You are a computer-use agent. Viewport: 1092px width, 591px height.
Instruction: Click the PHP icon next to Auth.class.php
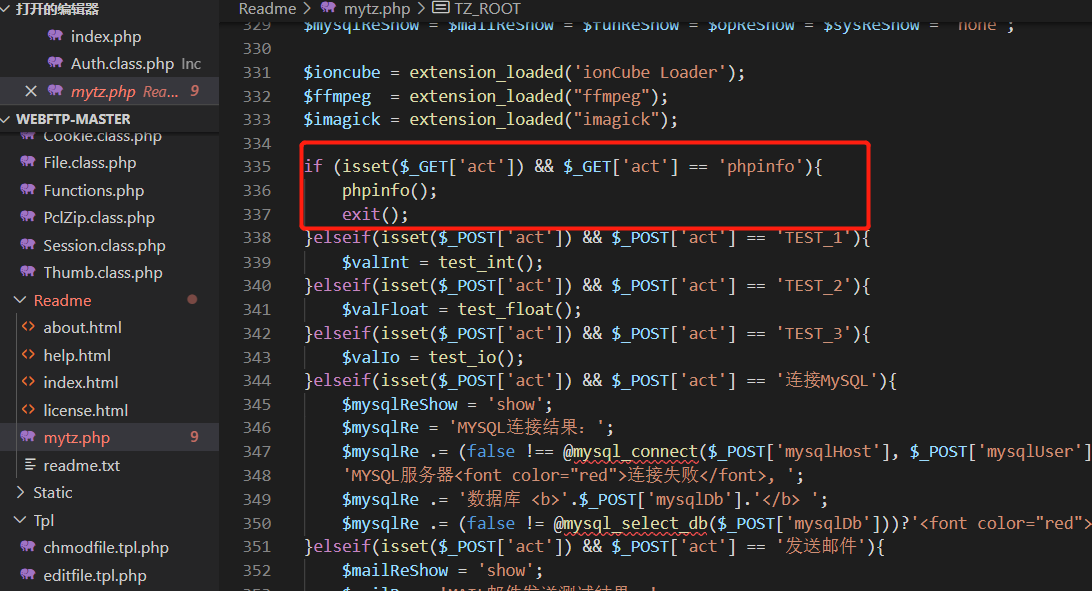pos(55,64)
